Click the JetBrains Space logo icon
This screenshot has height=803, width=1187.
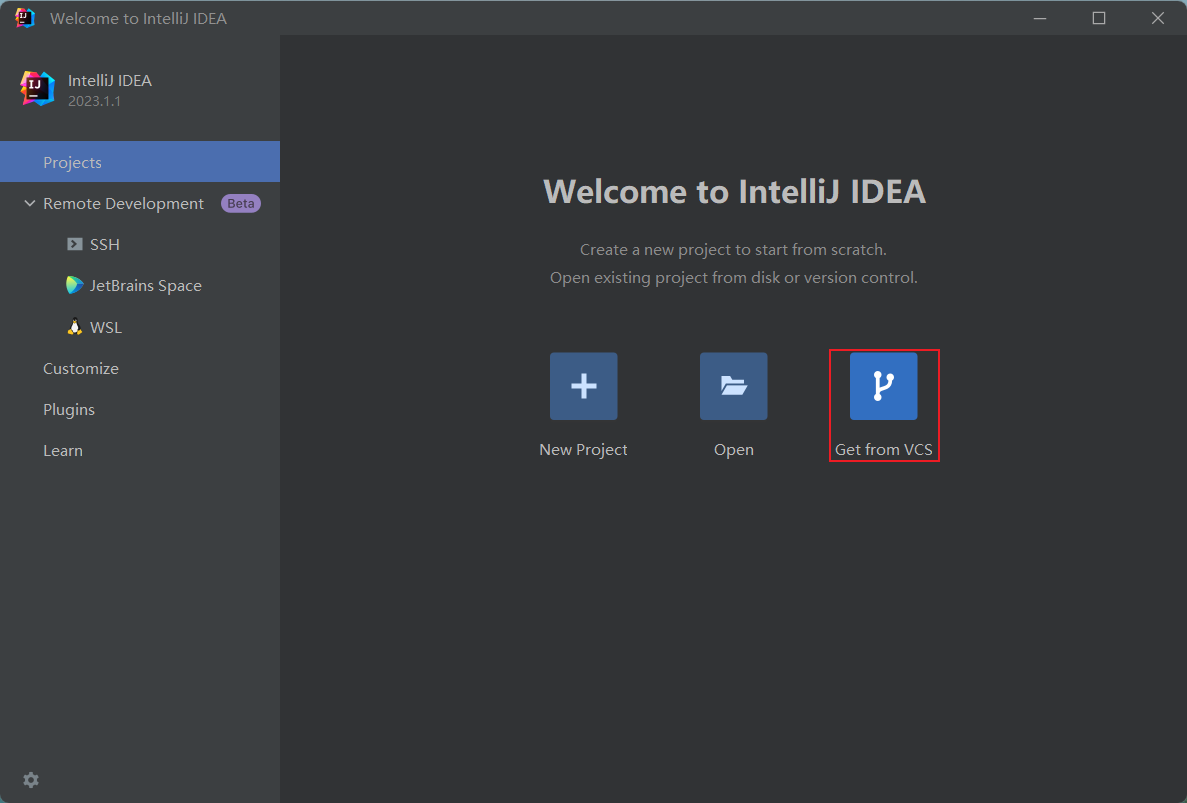click(75, 285)
